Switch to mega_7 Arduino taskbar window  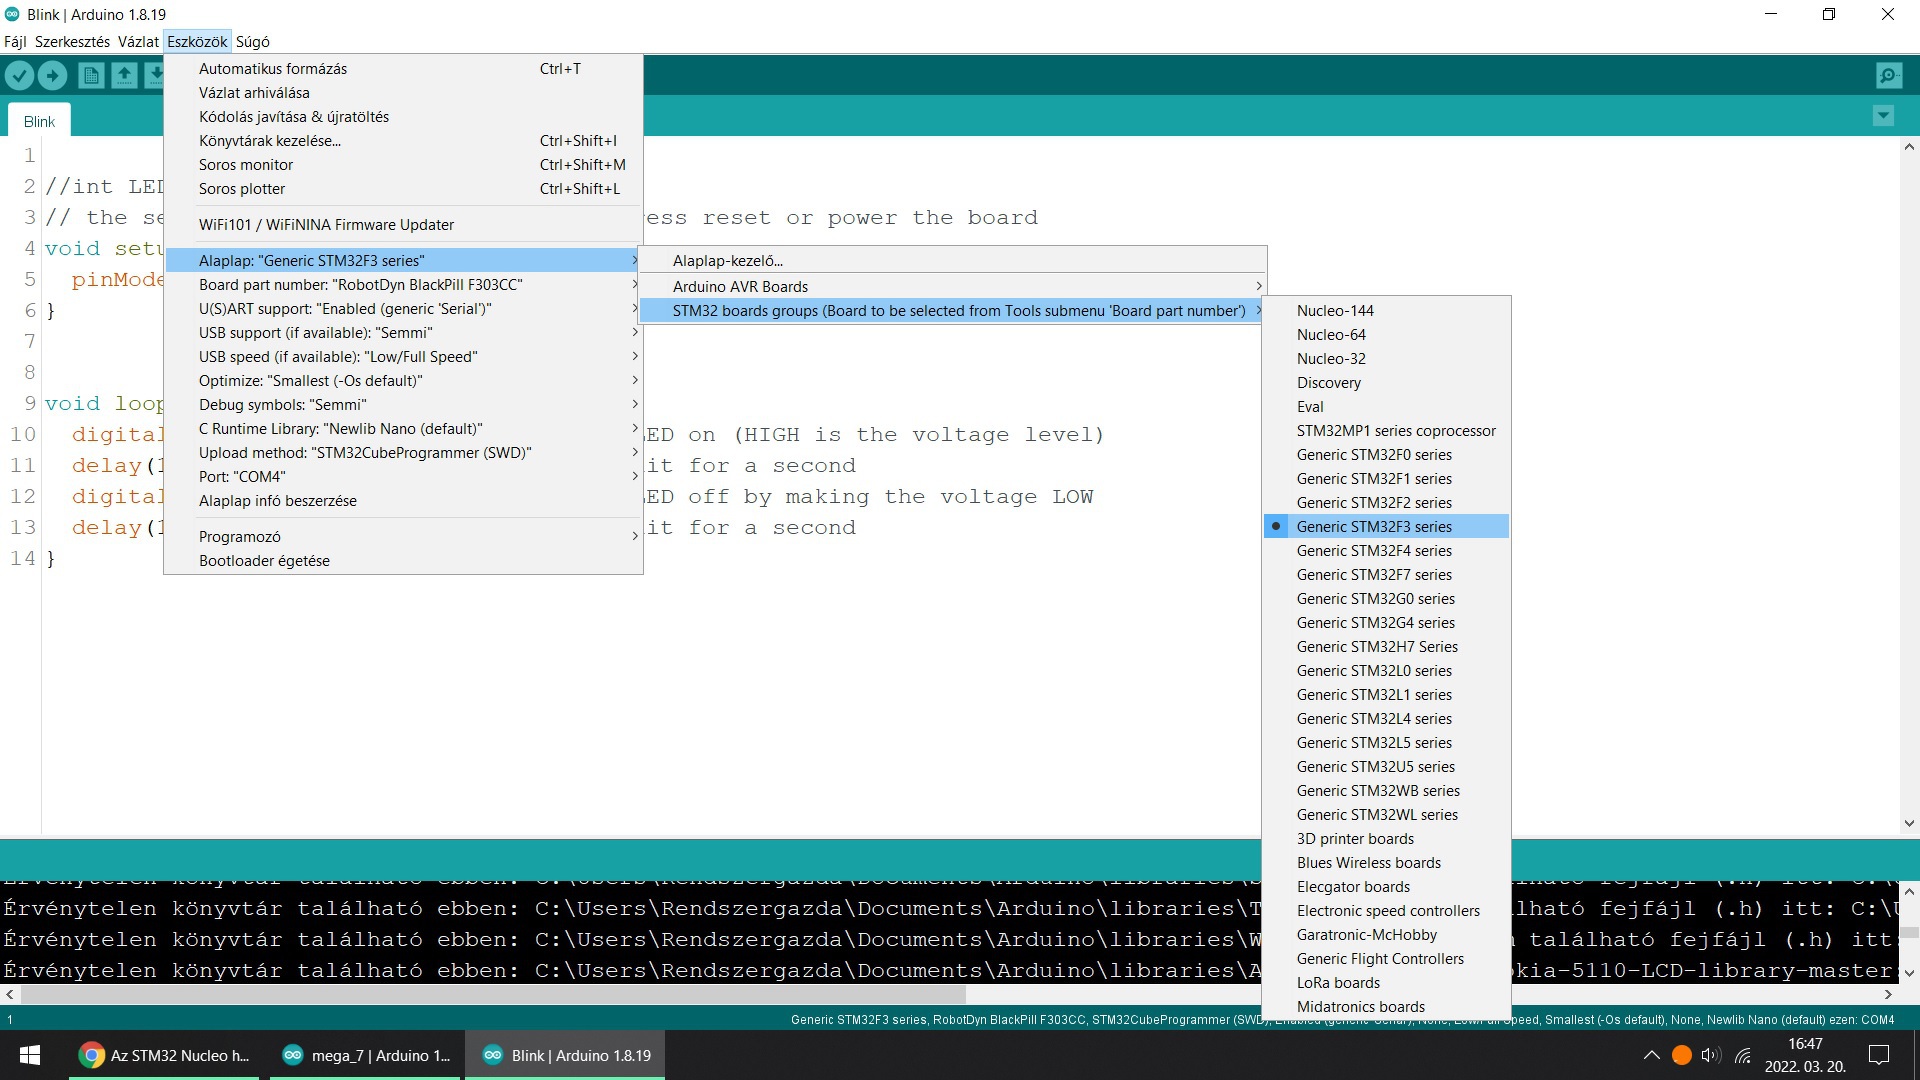[x=366, y=1055]
